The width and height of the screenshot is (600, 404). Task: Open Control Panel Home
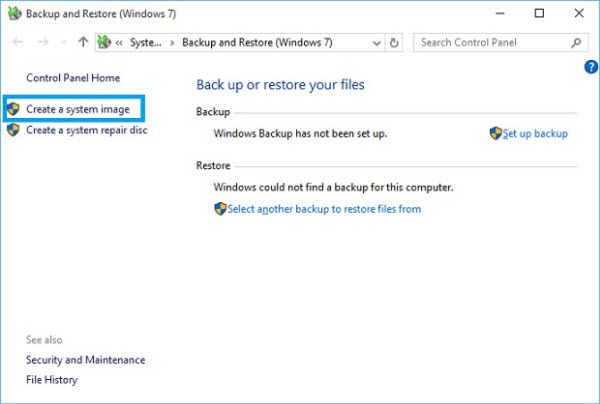point(73,78)
